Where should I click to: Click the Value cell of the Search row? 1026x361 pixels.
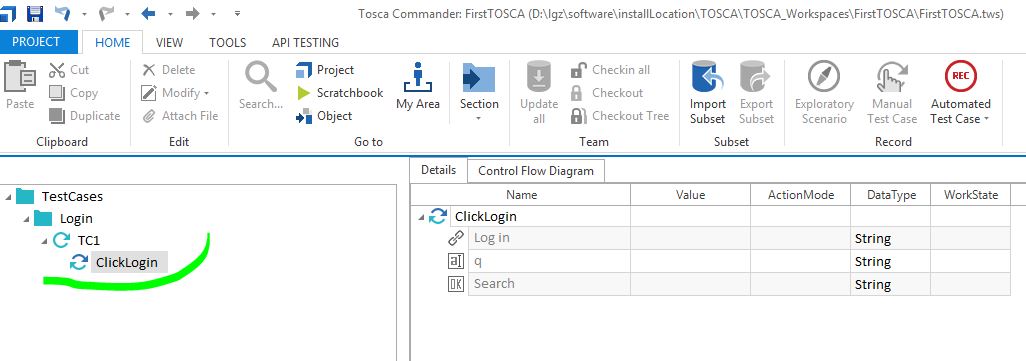coord(690,284)
